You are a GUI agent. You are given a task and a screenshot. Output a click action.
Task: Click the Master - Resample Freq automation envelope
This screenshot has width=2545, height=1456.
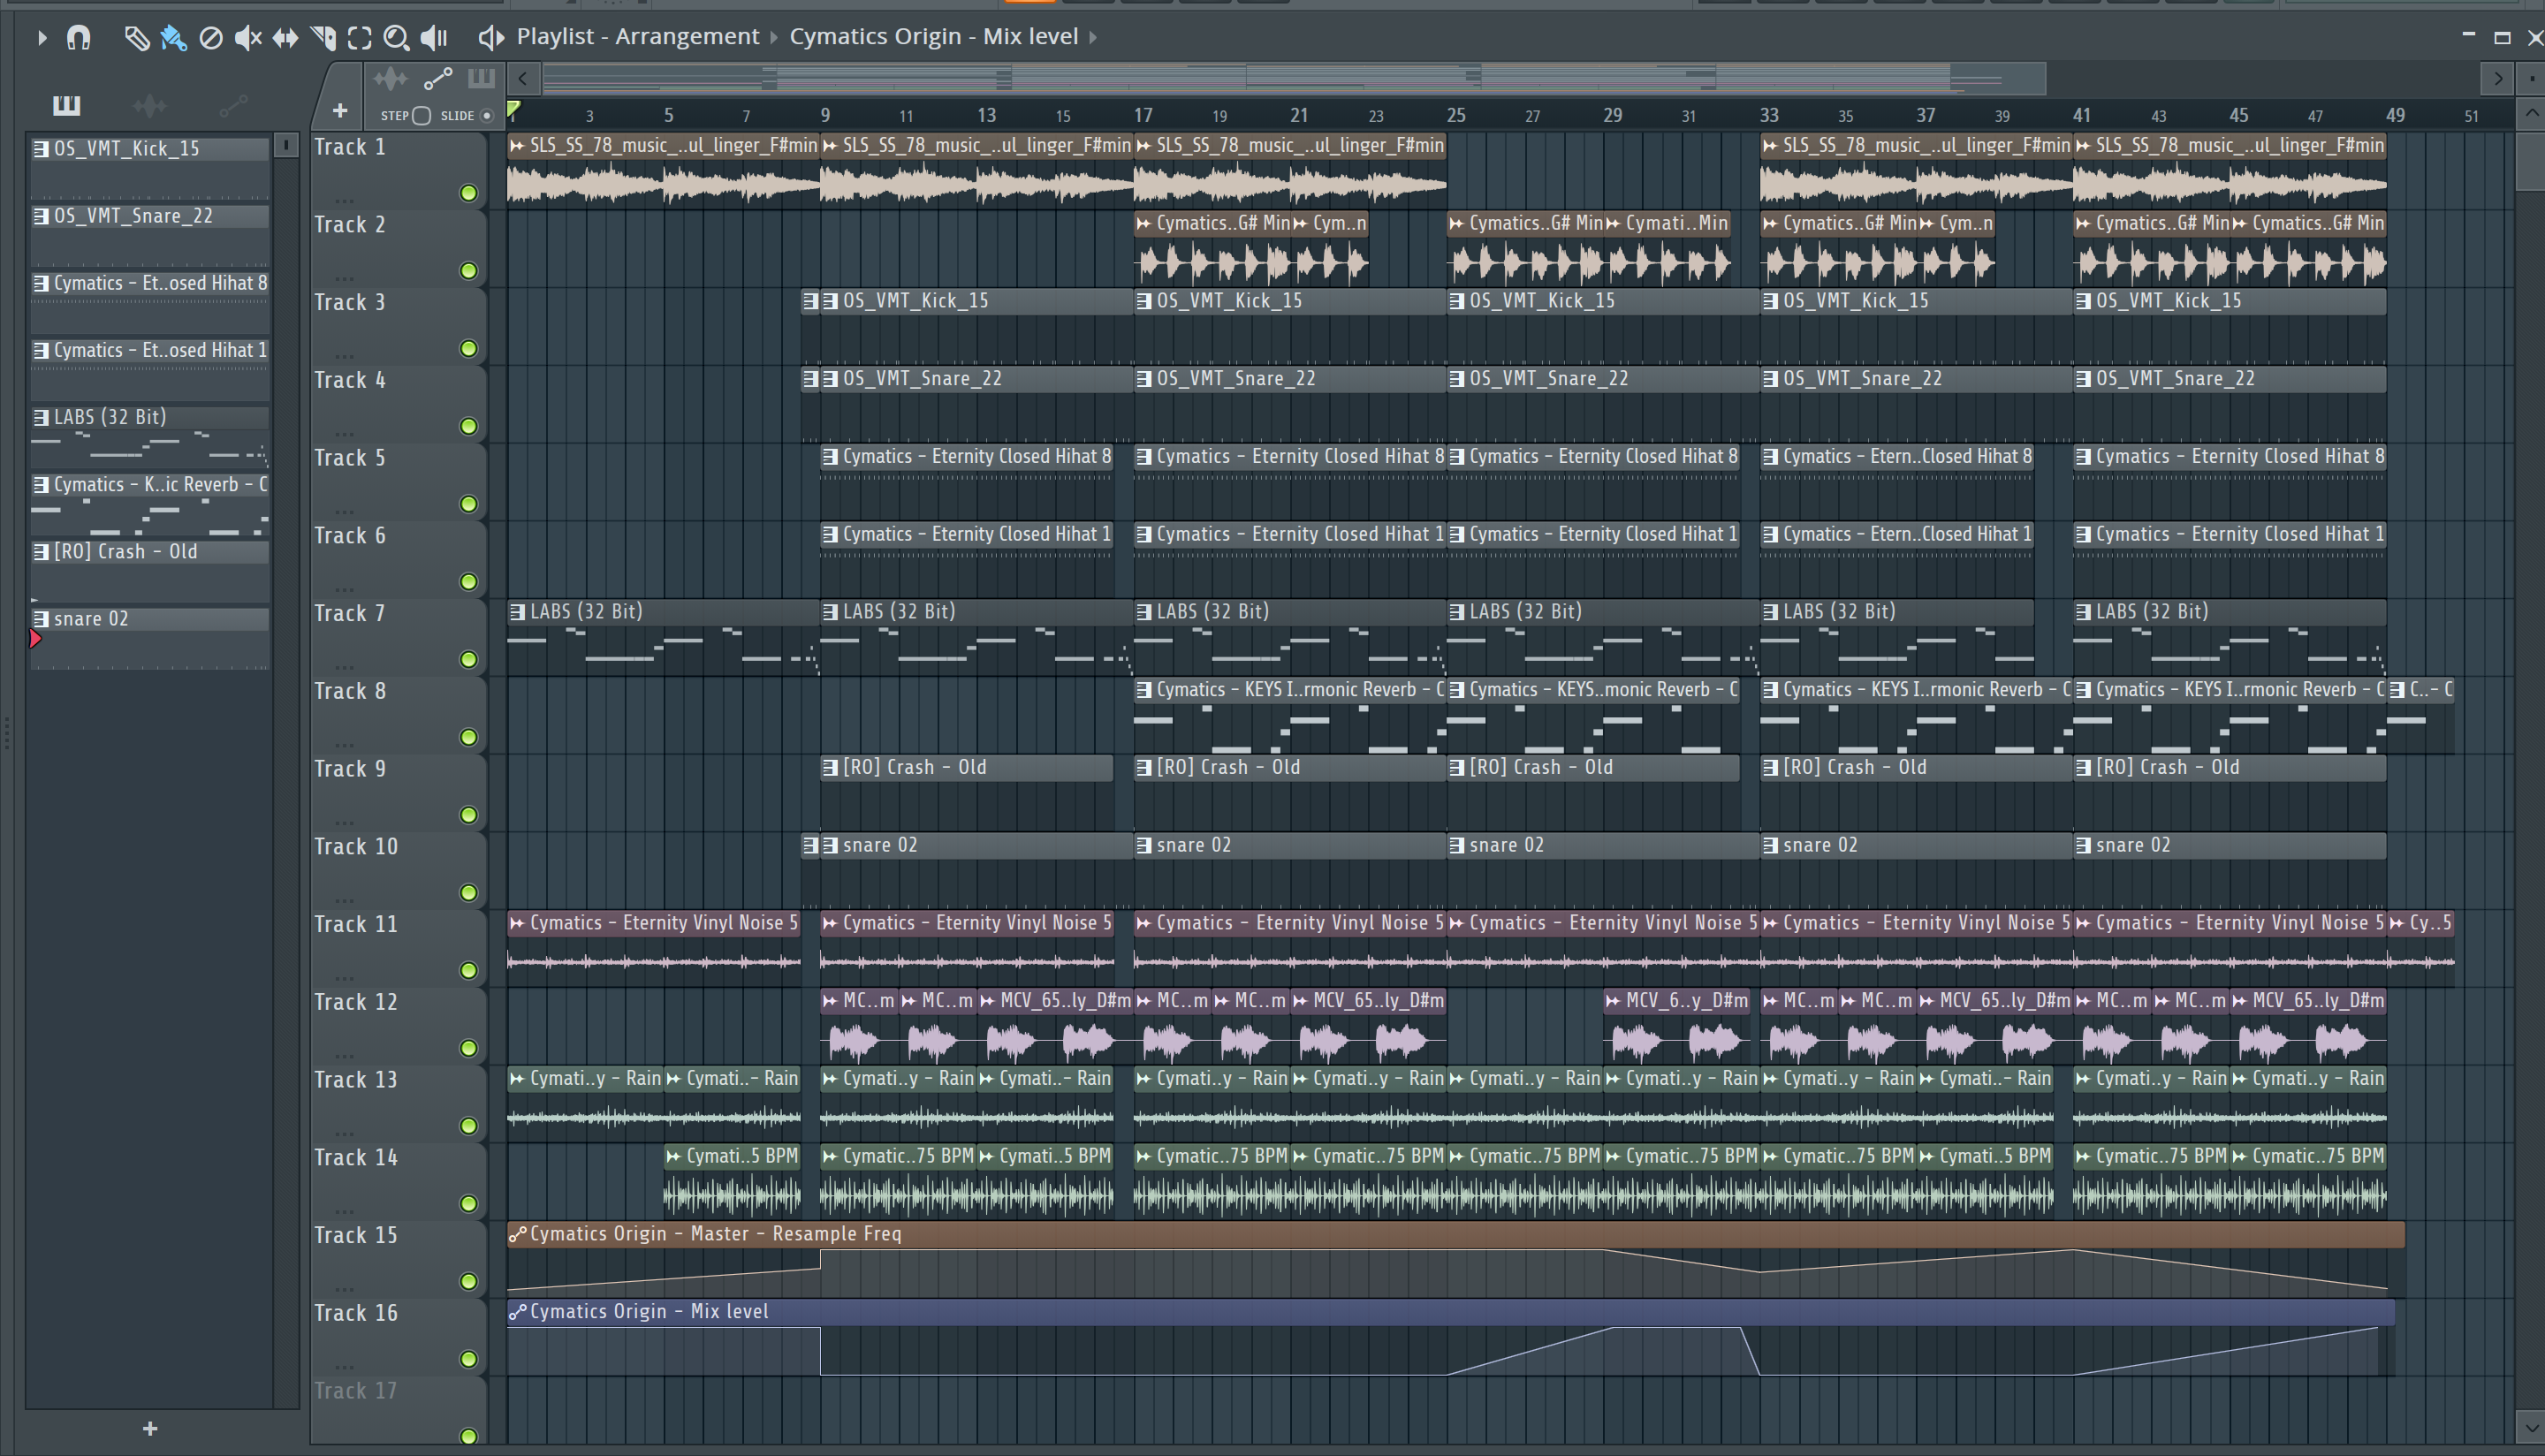1455,1272
